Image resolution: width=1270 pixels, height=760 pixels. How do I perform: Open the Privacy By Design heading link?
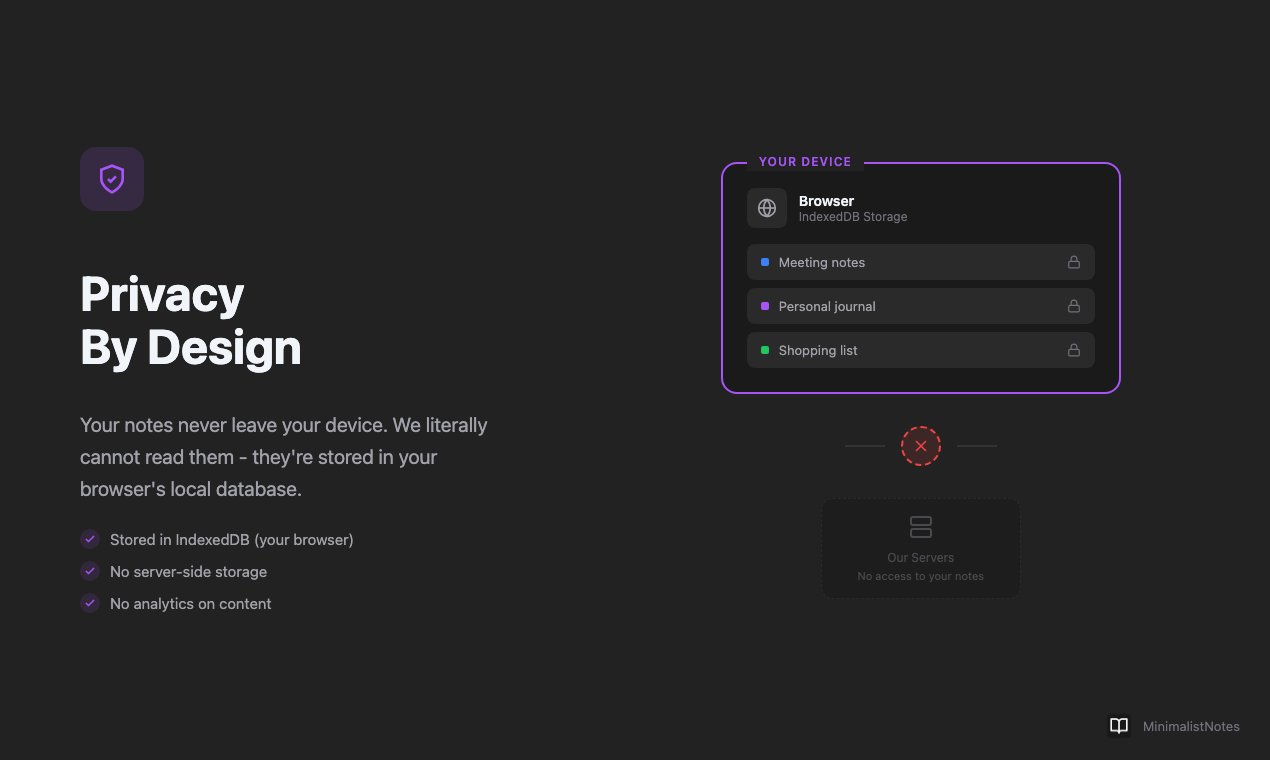(190, 321)
